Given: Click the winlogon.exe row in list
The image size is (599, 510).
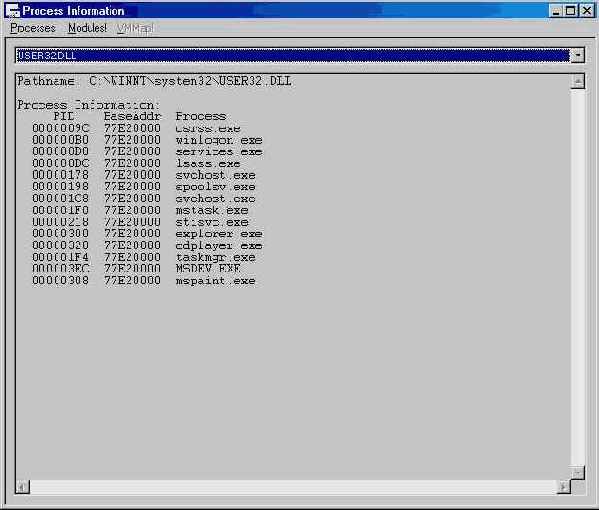Looking at the screenshot, I should point(147,140).
